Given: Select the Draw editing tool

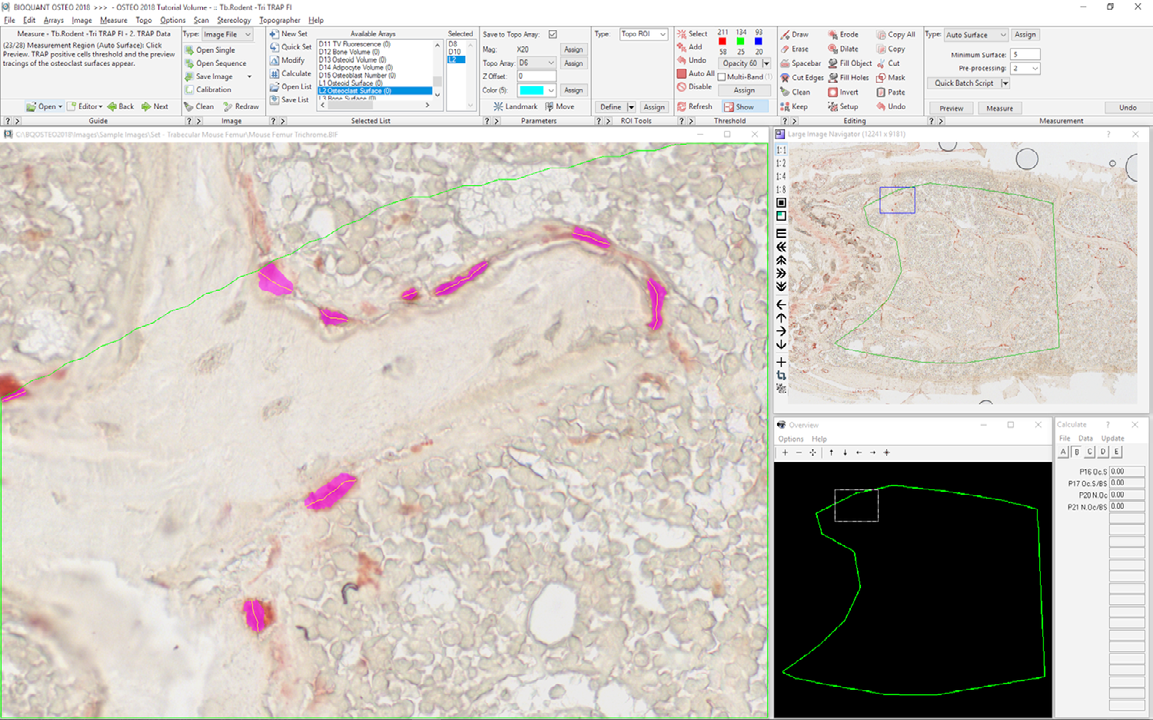Looking at the screenshot, I should [794, 35].
